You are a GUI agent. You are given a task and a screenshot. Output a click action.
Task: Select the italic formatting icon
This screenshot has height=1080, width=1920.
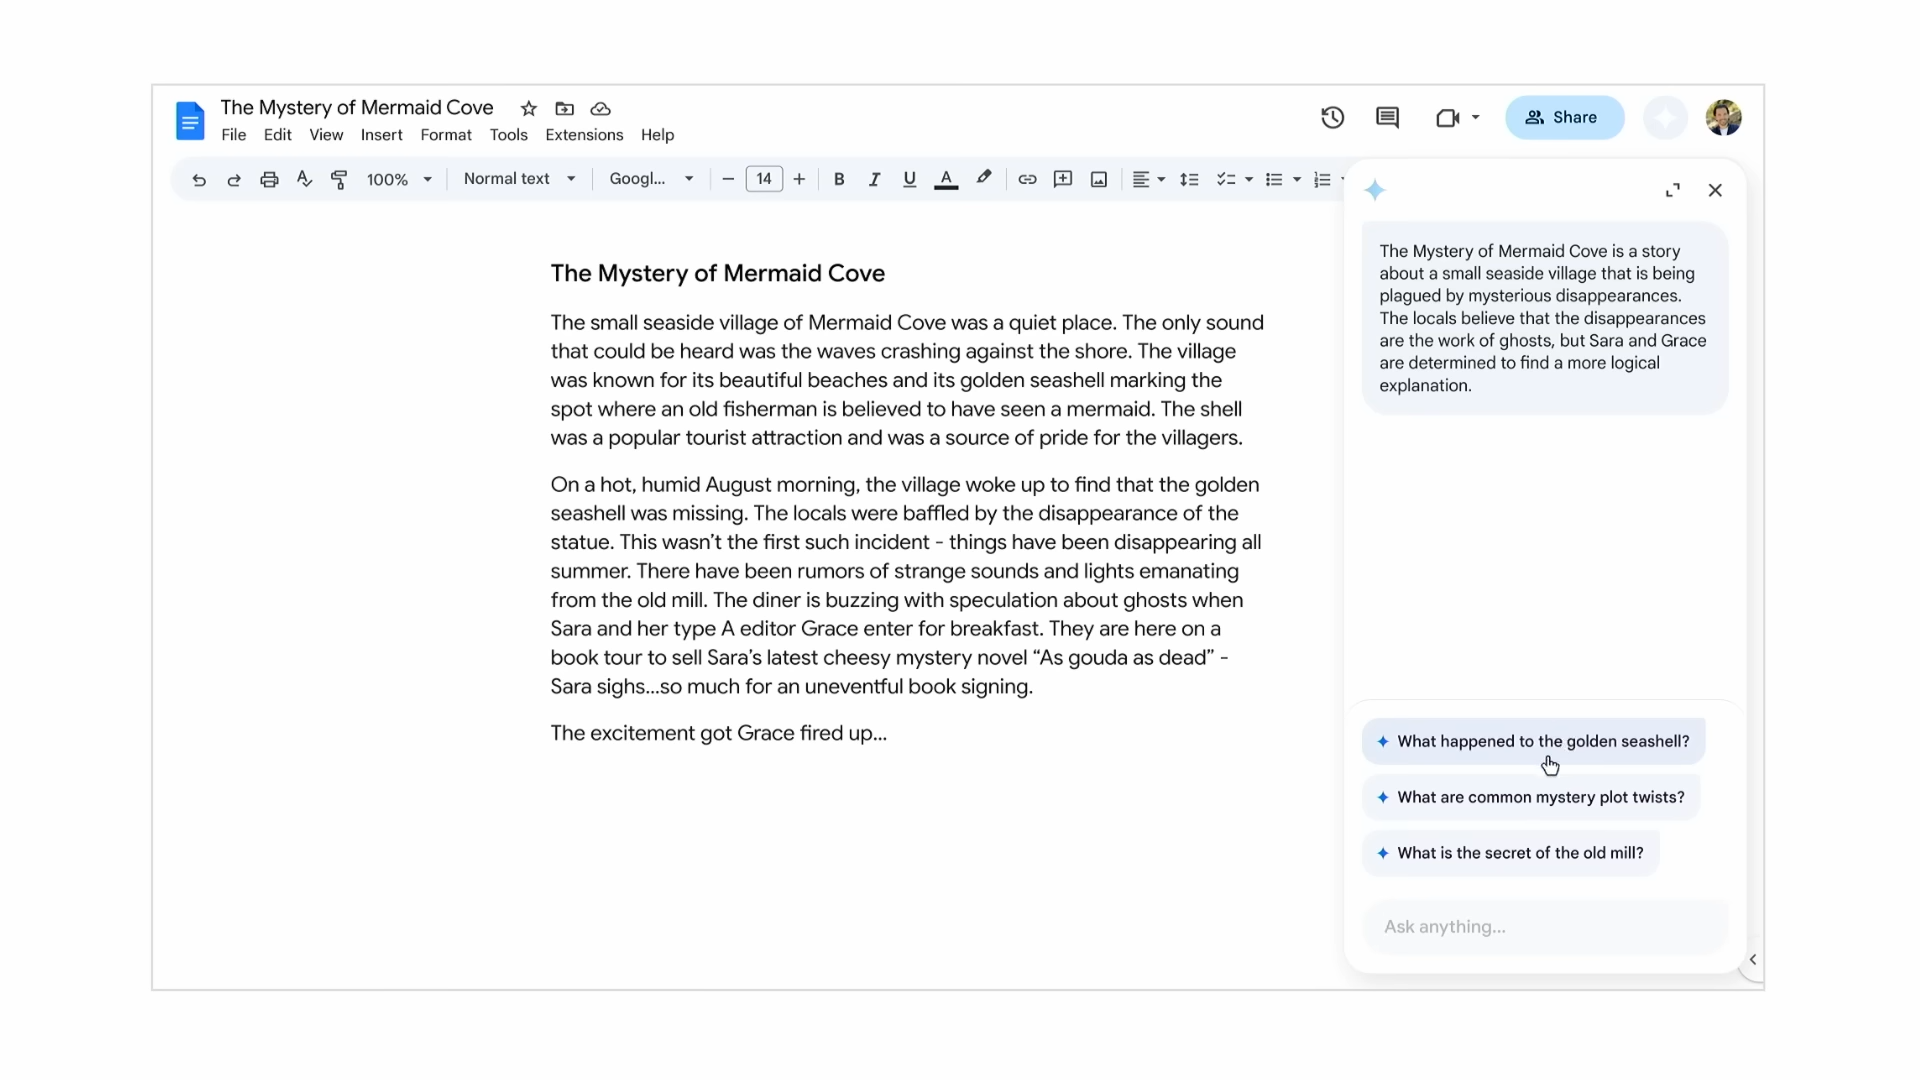[874, 178]
